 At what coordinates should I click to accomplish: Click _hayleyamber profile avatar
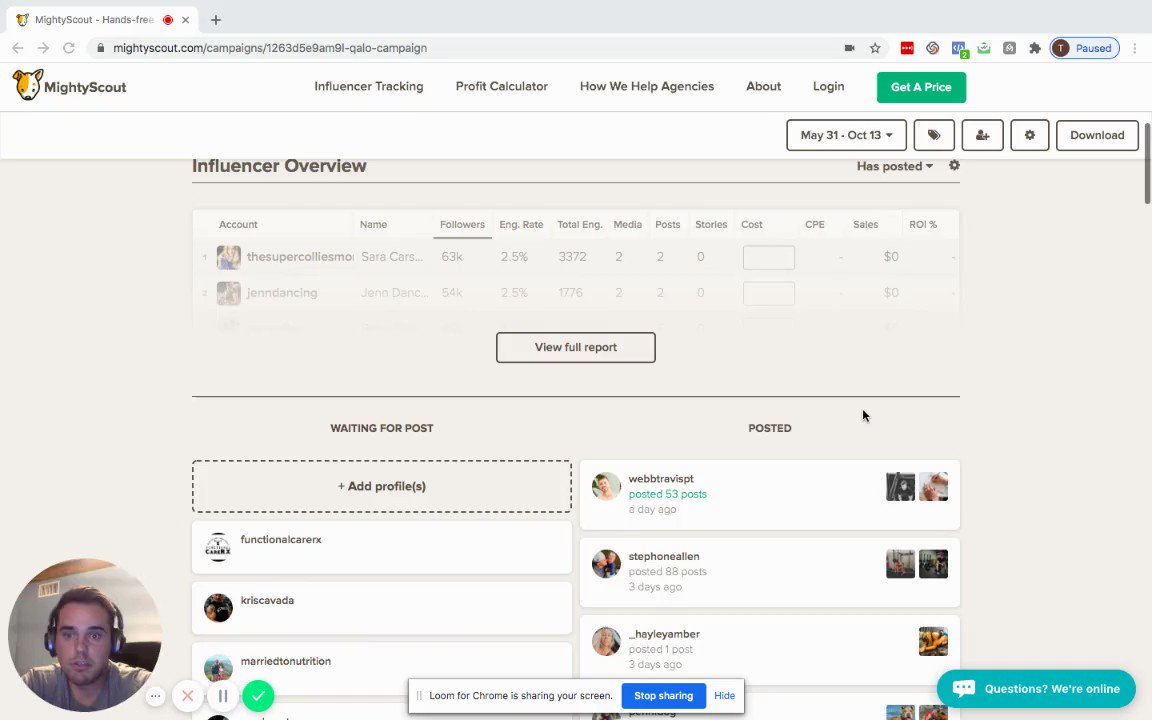[x=606, y=641]
